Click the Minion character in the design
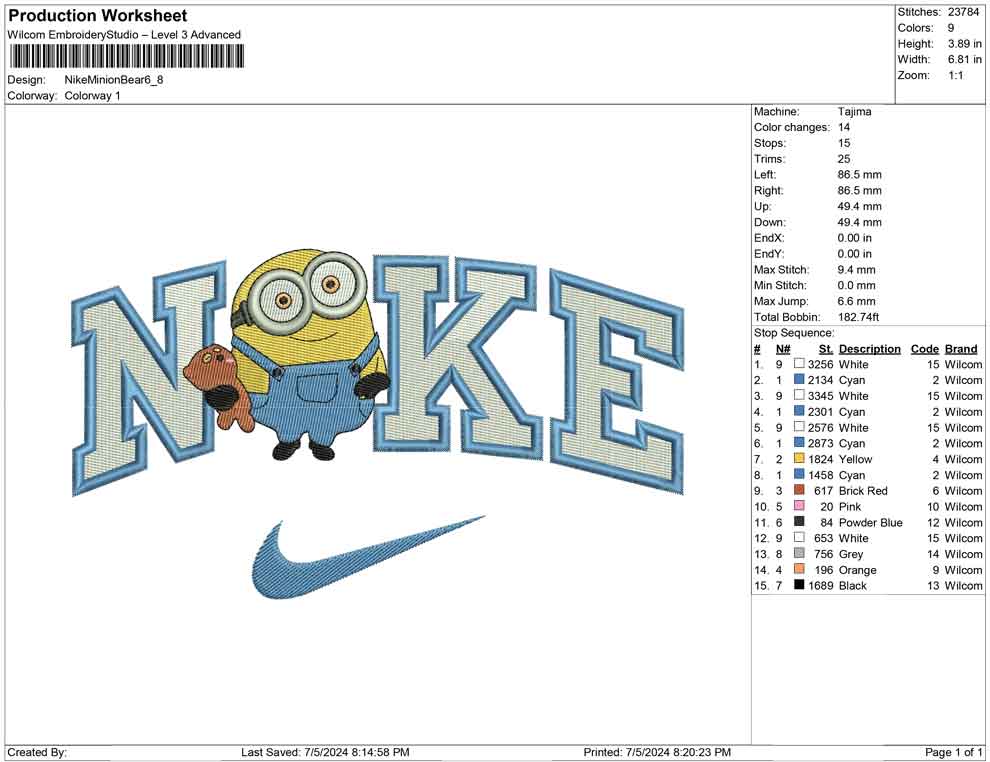The image size is (990, 762). tap(309, 354)
